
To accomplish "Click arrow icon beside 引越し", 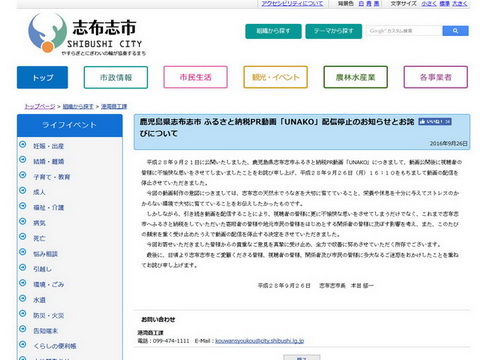I will pyautogui.click(x=23, y=267).
